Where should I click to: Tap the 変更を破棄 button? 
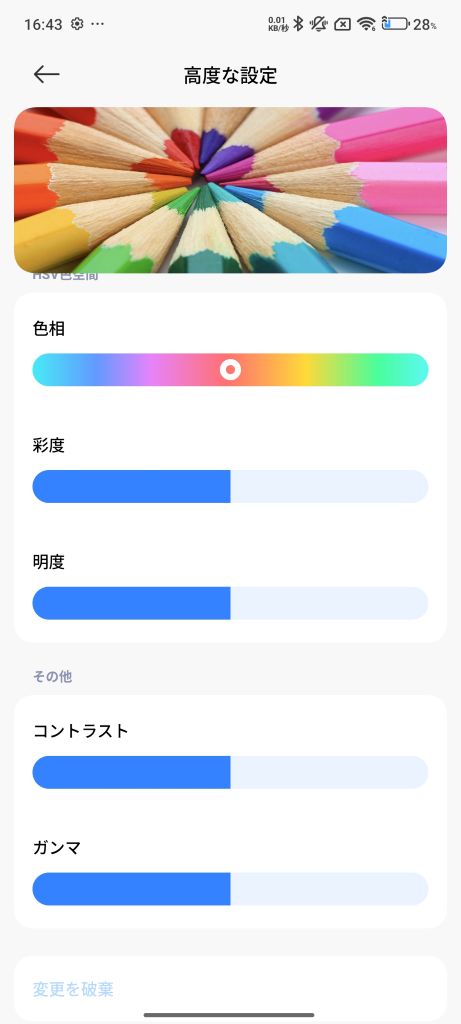point(73,989)
